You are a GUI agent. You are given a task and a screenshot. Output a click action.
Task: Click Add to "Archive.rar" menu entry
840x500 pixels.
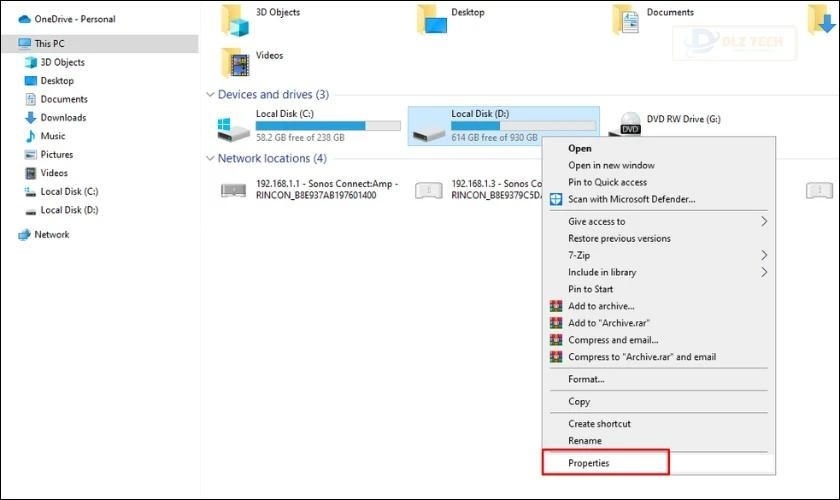click(x=609, y=323)
